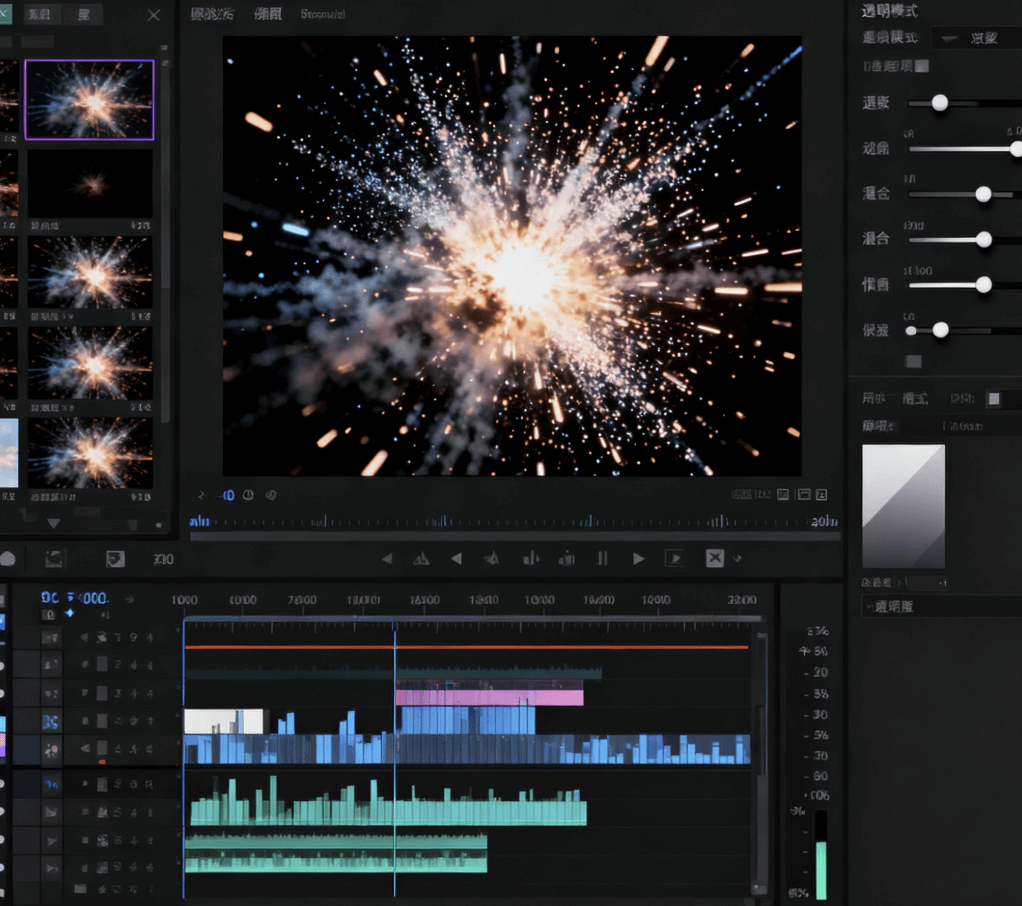This screenshot has height=906, width=1022.
Task: Switch to the second tab above preview
Action: click(267, 15)
